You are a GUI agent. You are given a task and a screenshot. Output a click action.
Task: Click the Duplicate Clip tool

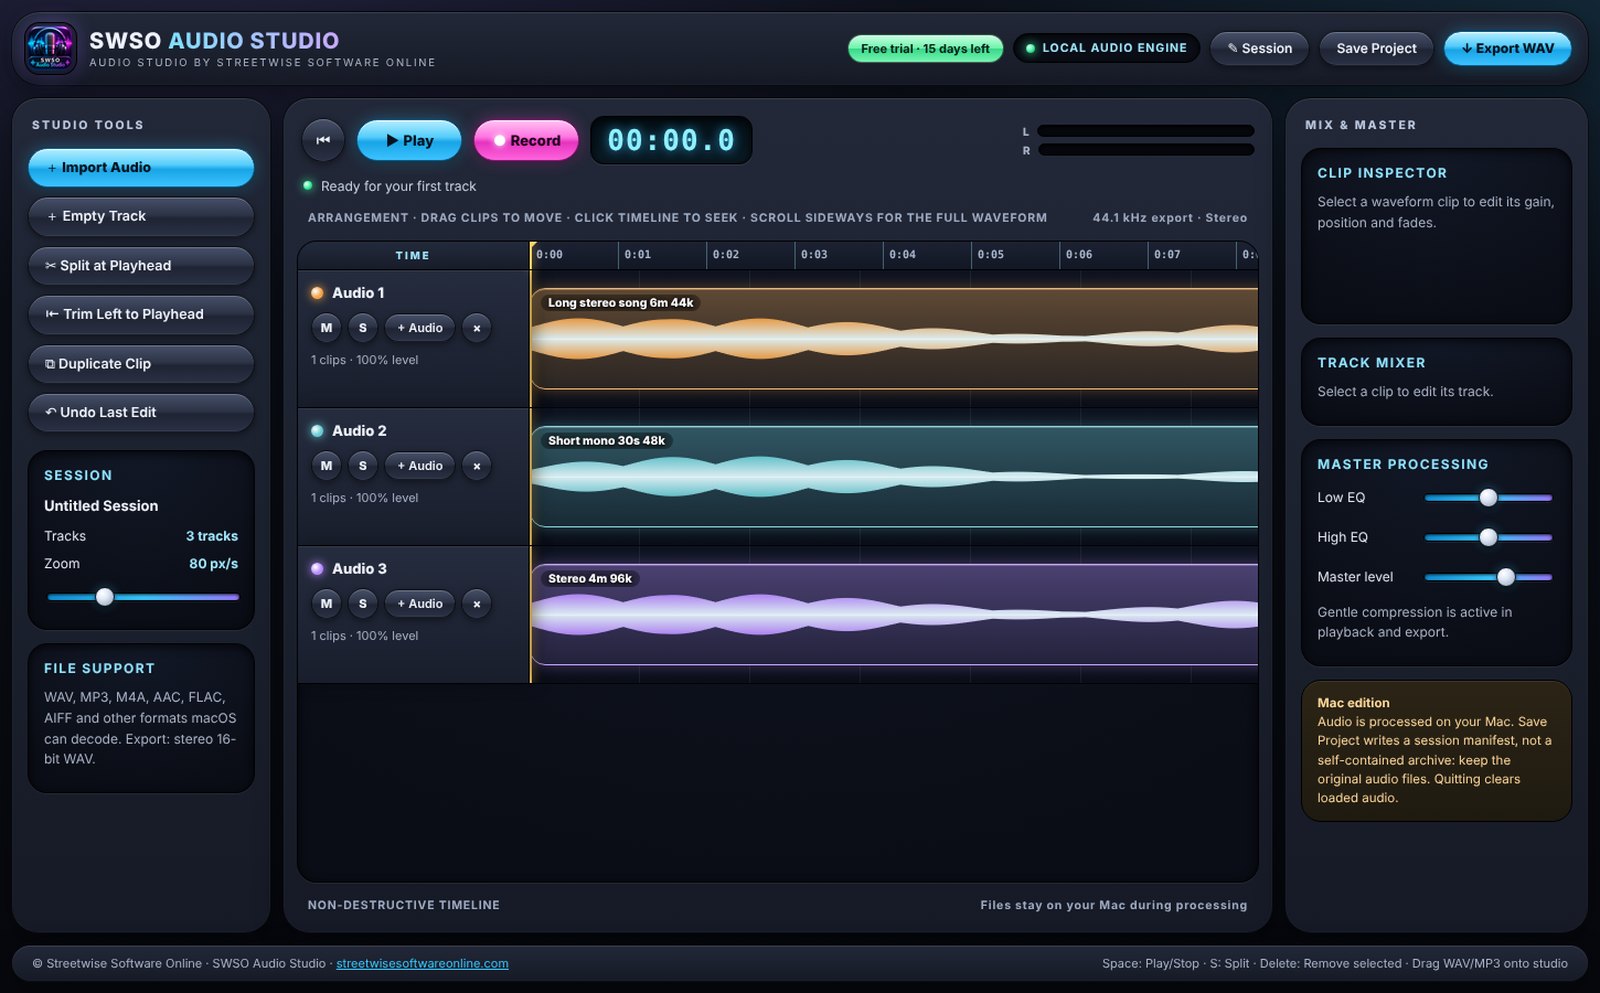point(141,364)
